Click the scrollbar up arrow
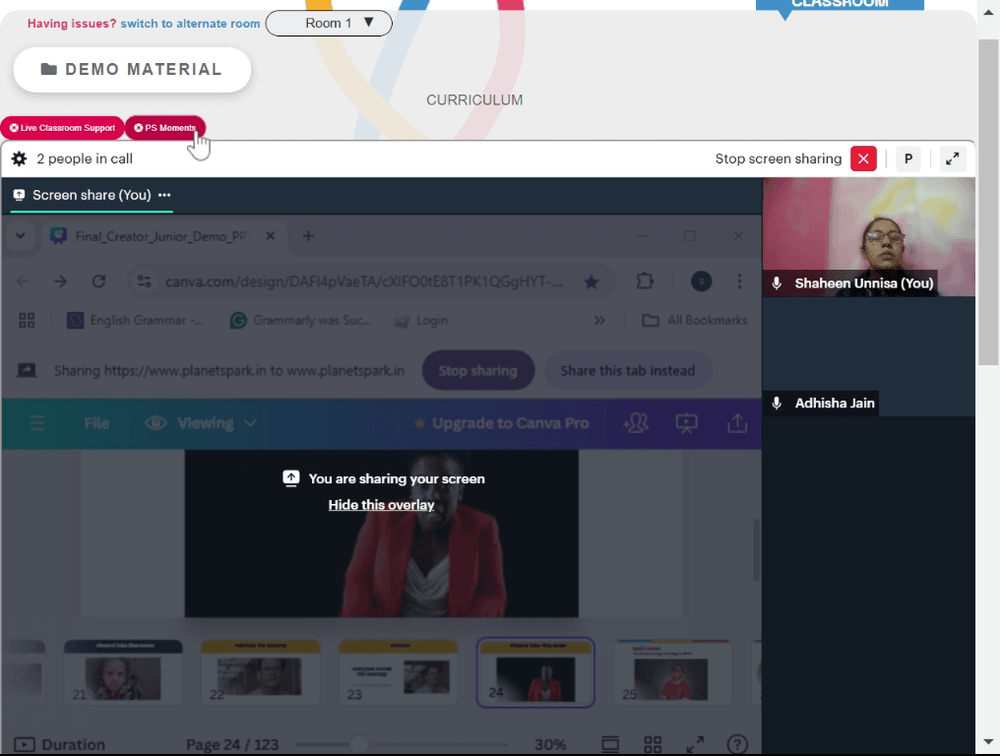The width and height of the screenshot is (1000, 756). pos(988,11)
